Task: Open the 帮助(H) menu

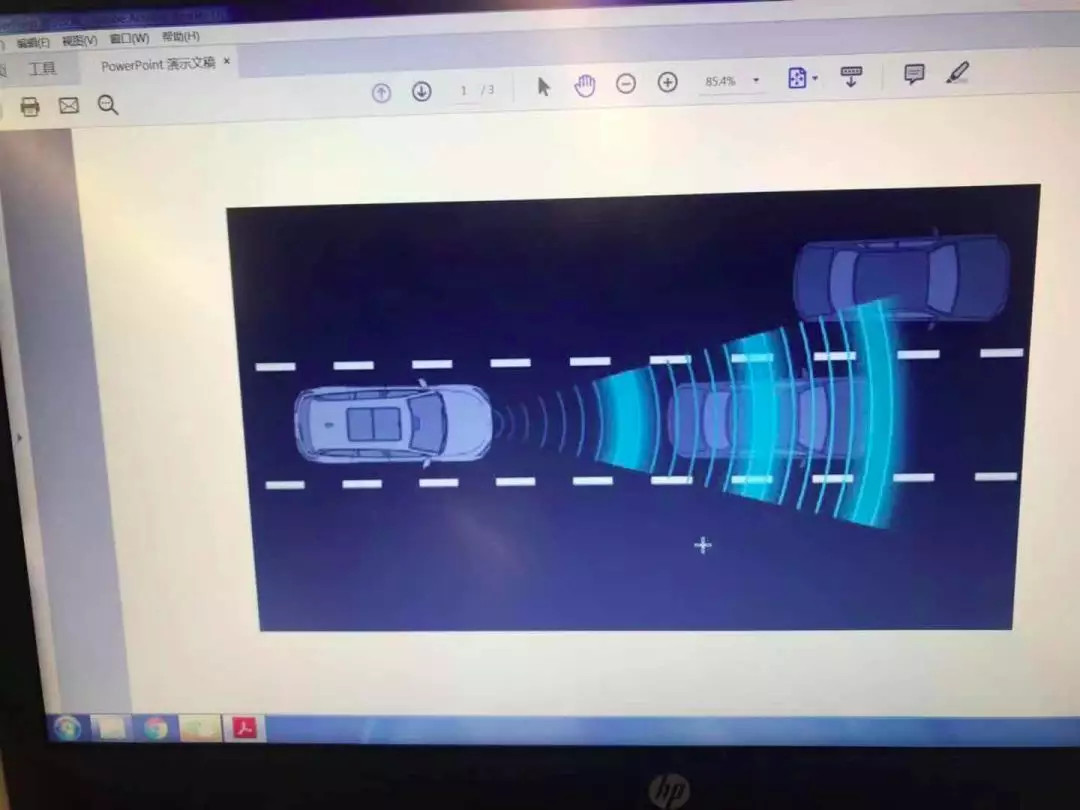Action: coord(180,36)
